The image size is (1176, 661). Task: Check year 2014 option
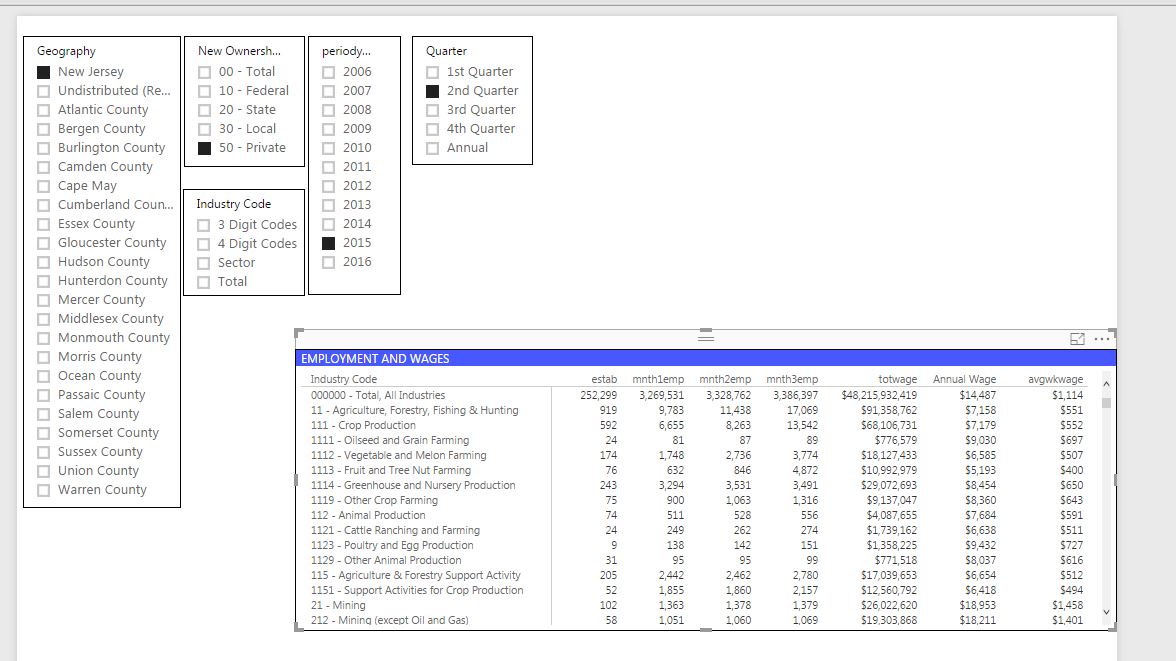click(x=328, y=224)
